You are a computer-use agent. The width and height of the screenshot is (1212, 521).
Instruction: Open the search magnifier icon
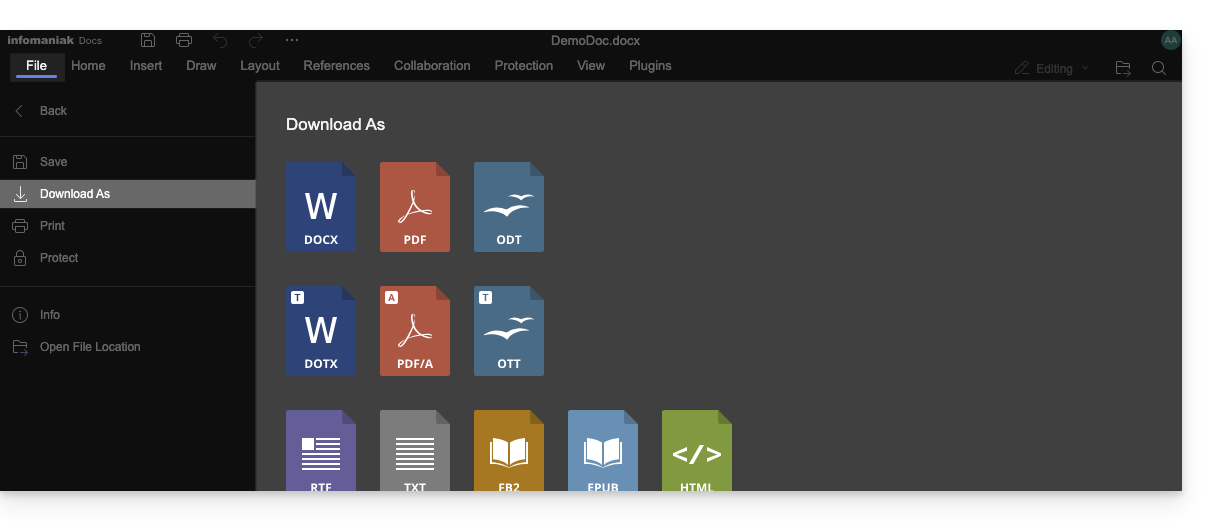pyautogui.click(x=1158, y=68)
